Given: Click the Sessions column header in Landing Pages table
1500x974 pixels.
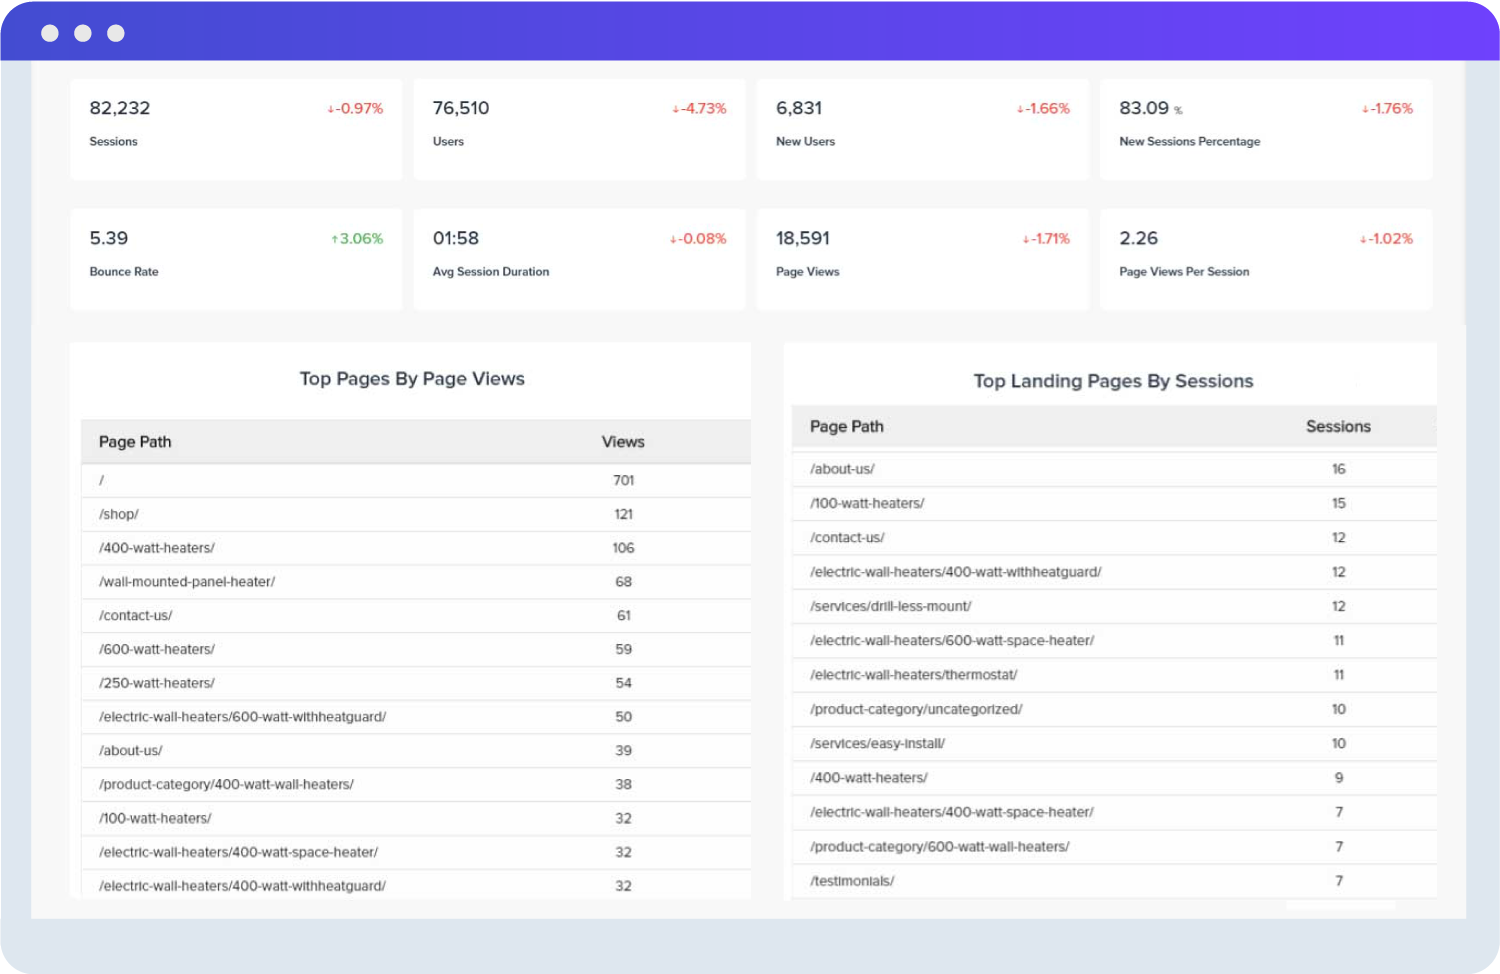Looking at the screenshot, I should [1338, 426].
